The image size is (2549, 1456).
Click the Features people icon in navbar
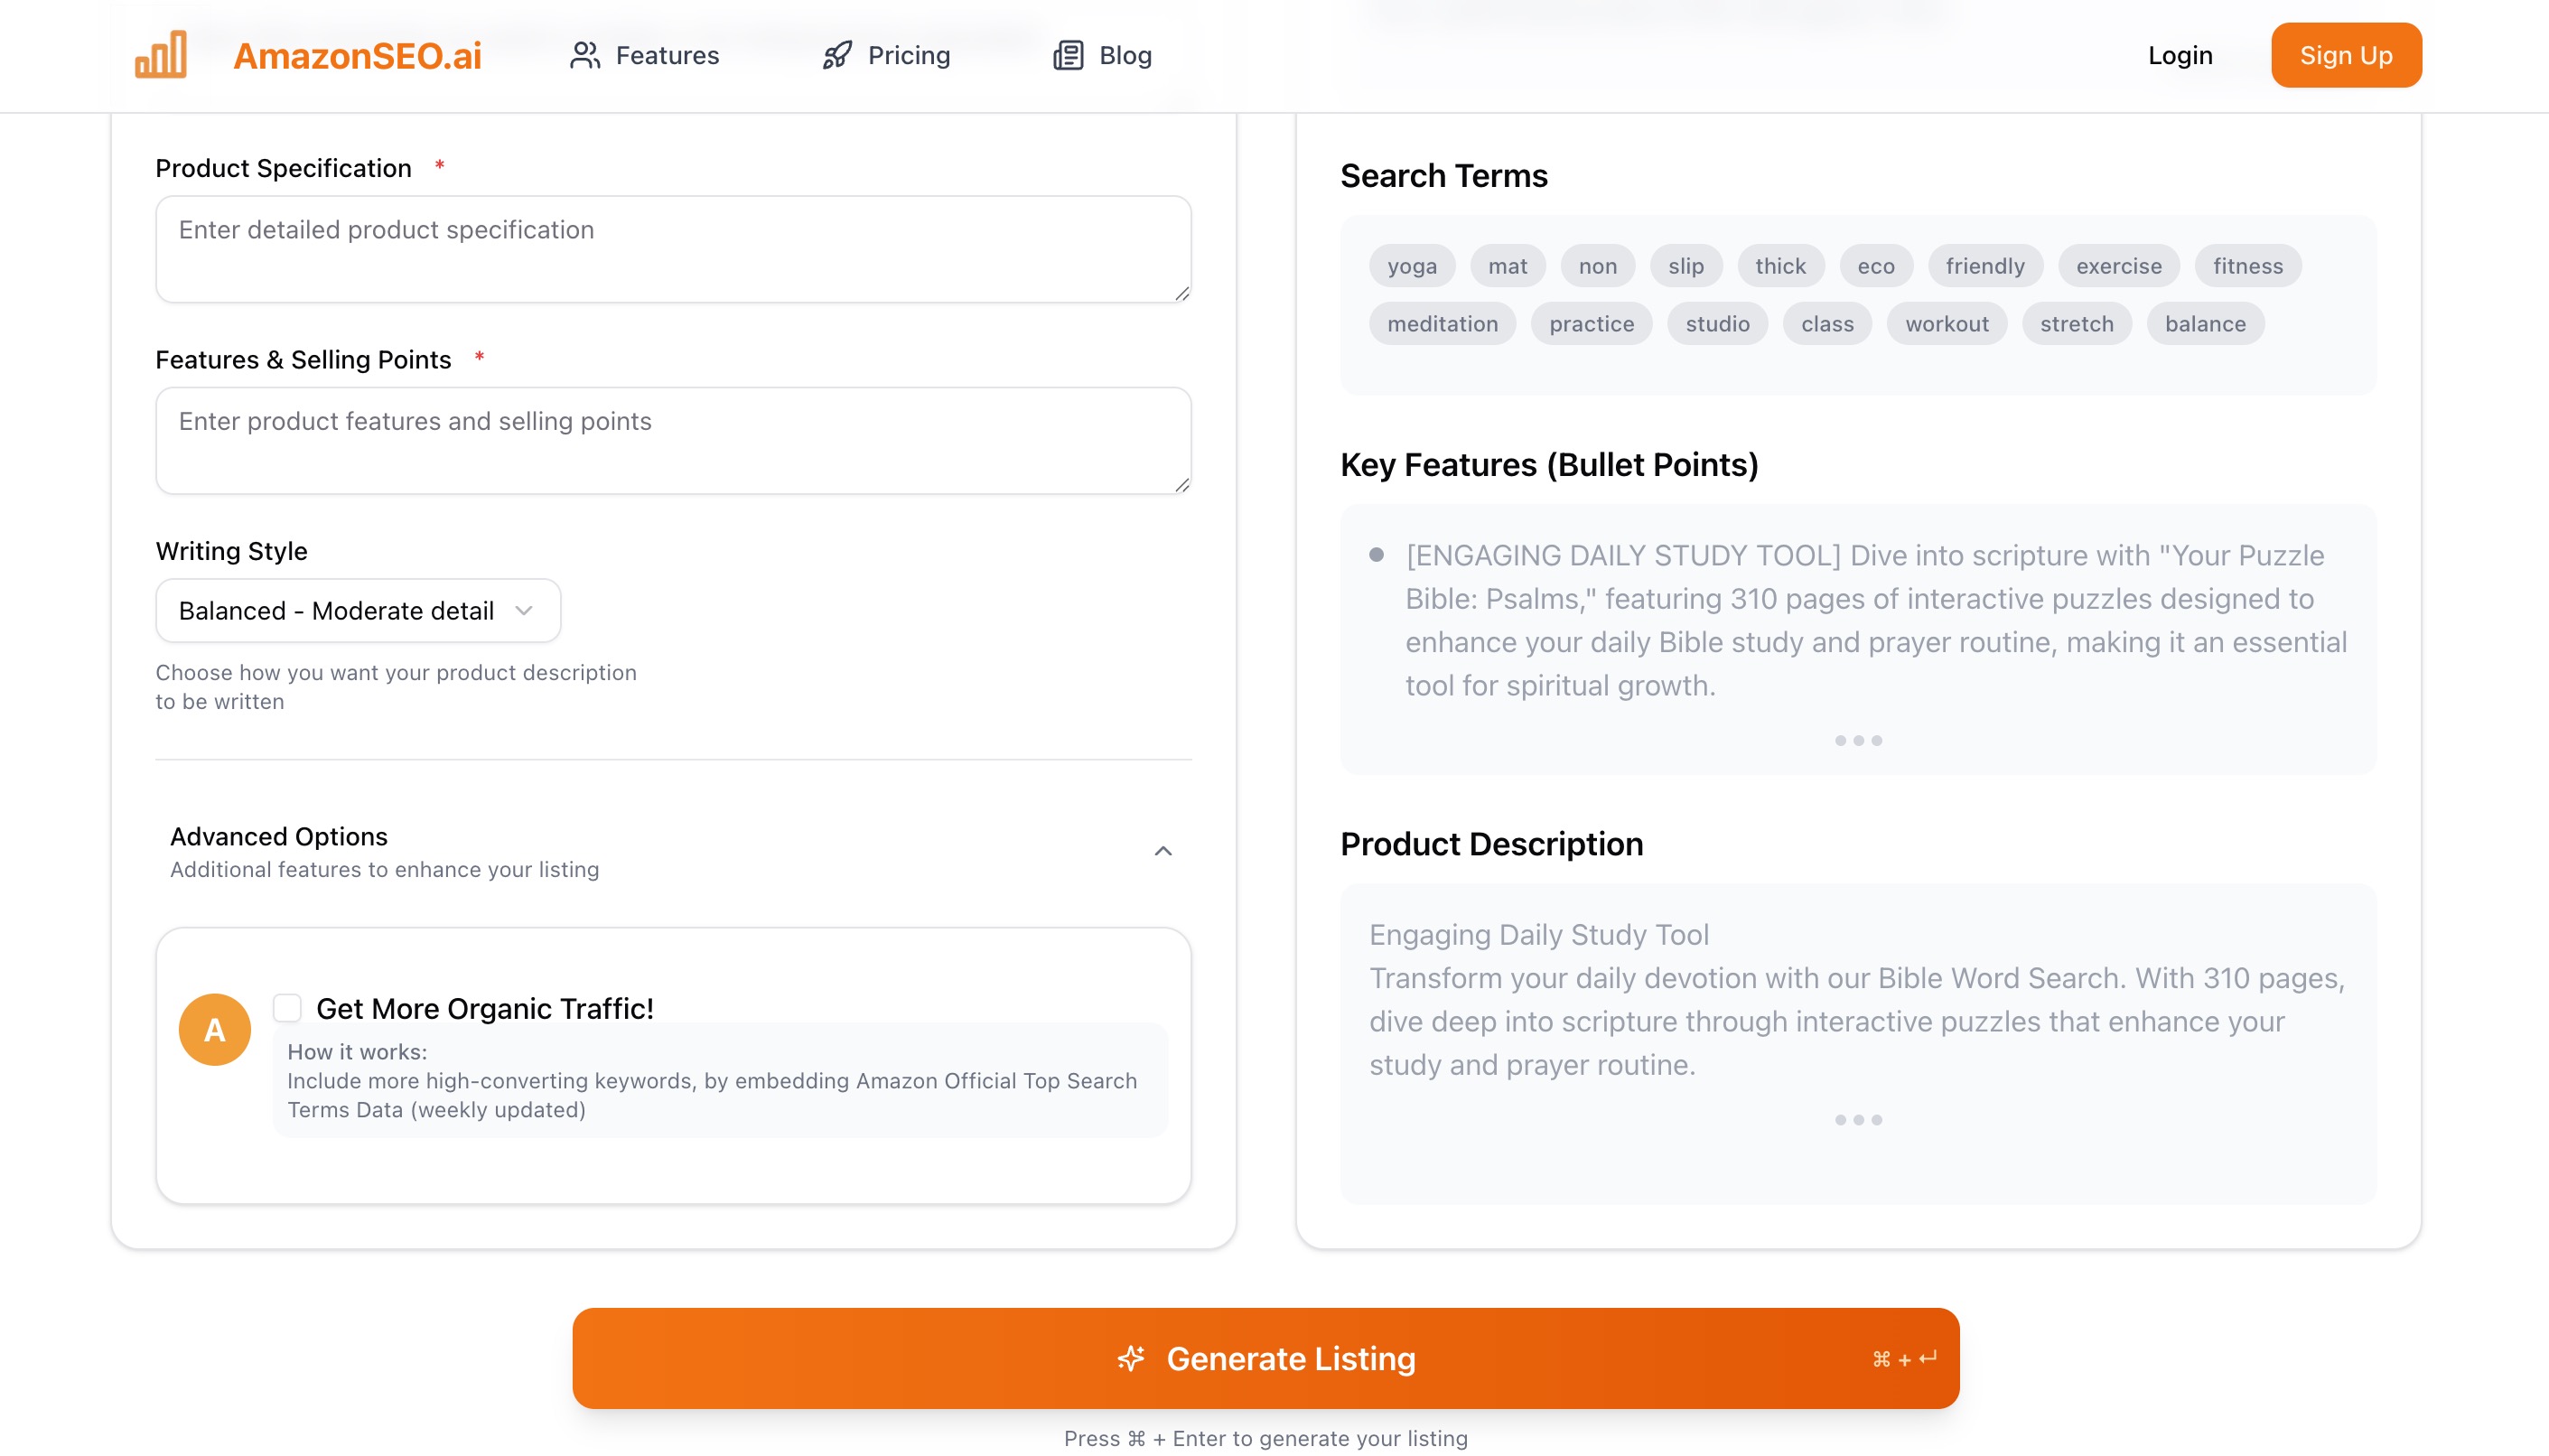(585, 55)
